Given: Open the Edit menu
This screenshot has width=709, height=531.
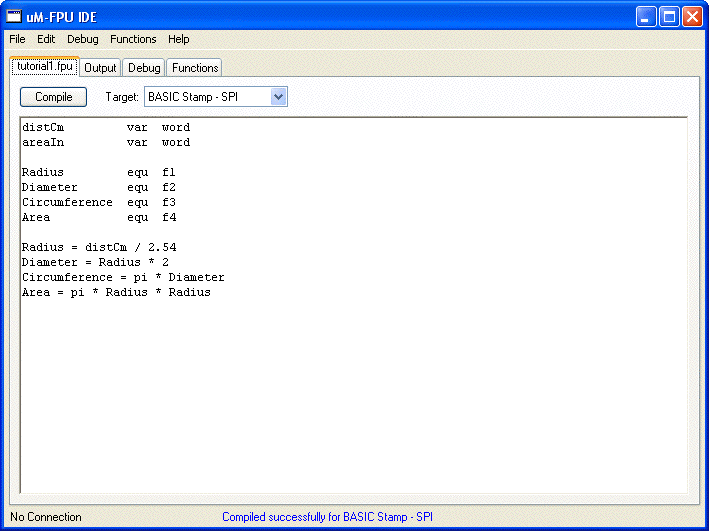Looking at the screenshot, I should pyautogui.click(x=46, y=39).
